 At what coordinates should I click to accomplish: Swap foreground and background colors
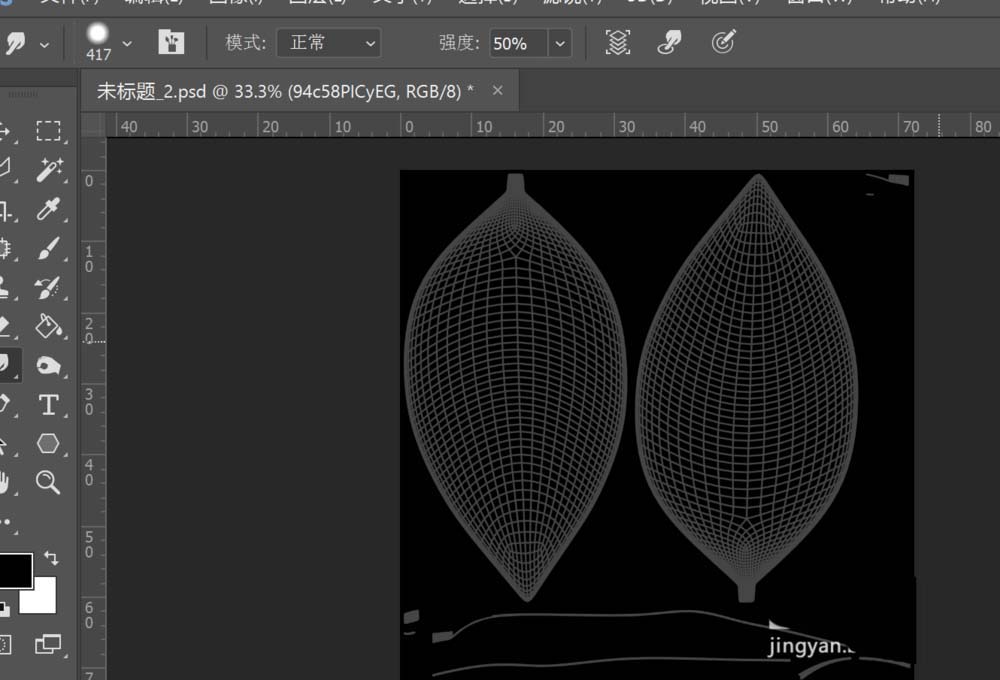coord(51,559)
